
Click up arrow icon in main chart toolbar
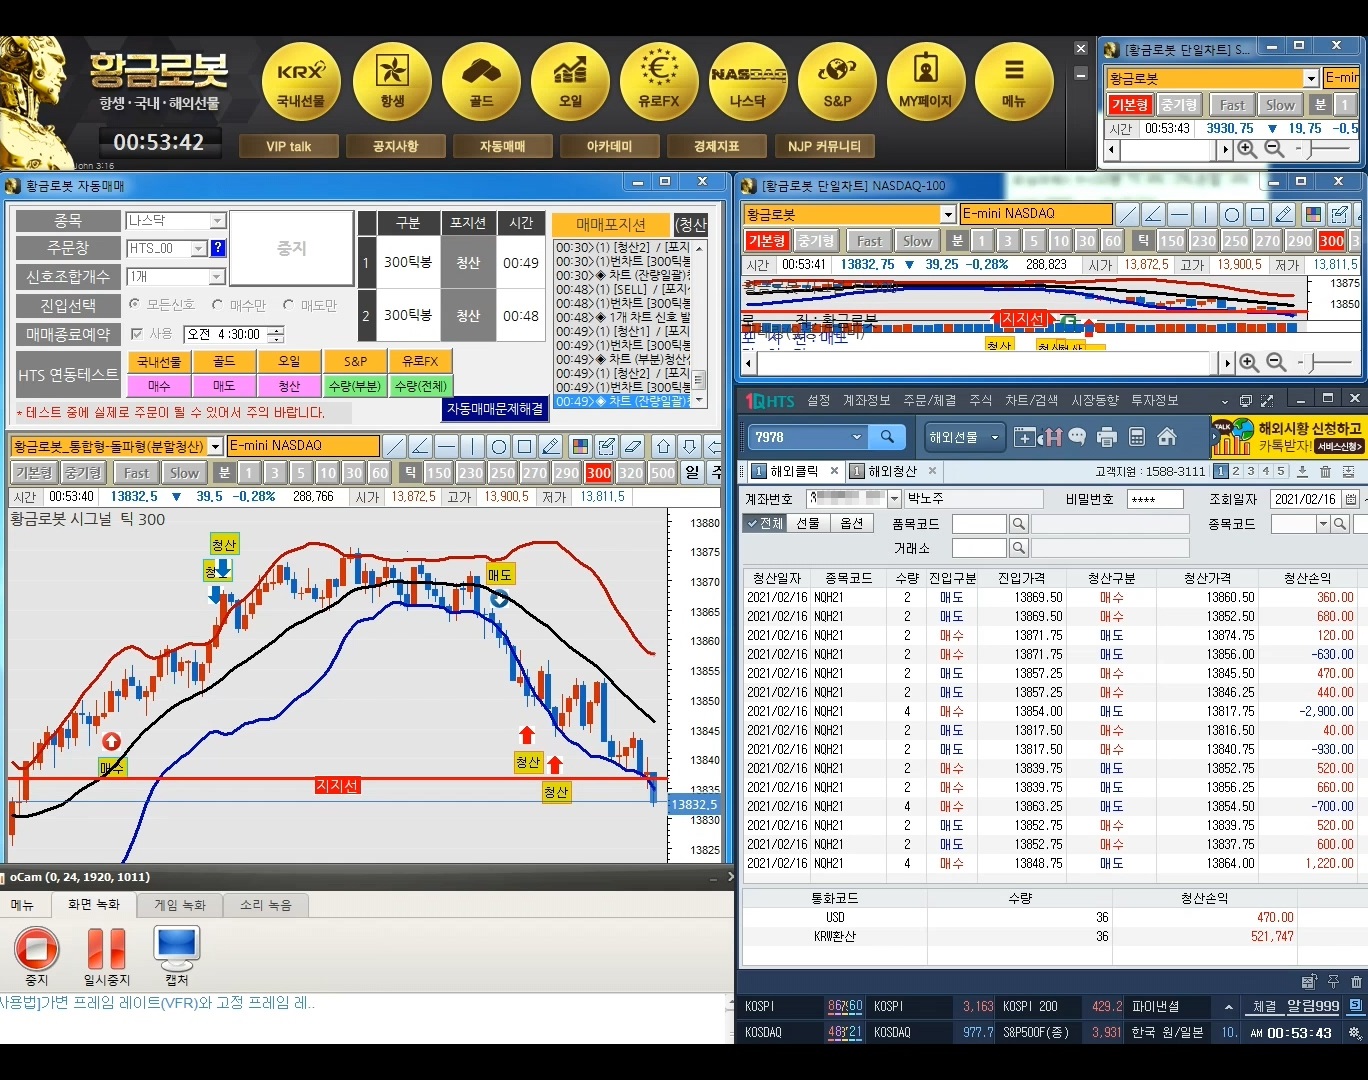pos(663,446)
